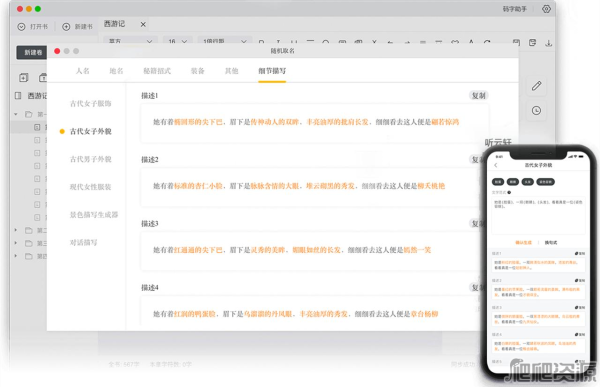Click the 码字助手 label in title bar
The height and width of the screenshot is (387, 600).
(x=514, y=9)
